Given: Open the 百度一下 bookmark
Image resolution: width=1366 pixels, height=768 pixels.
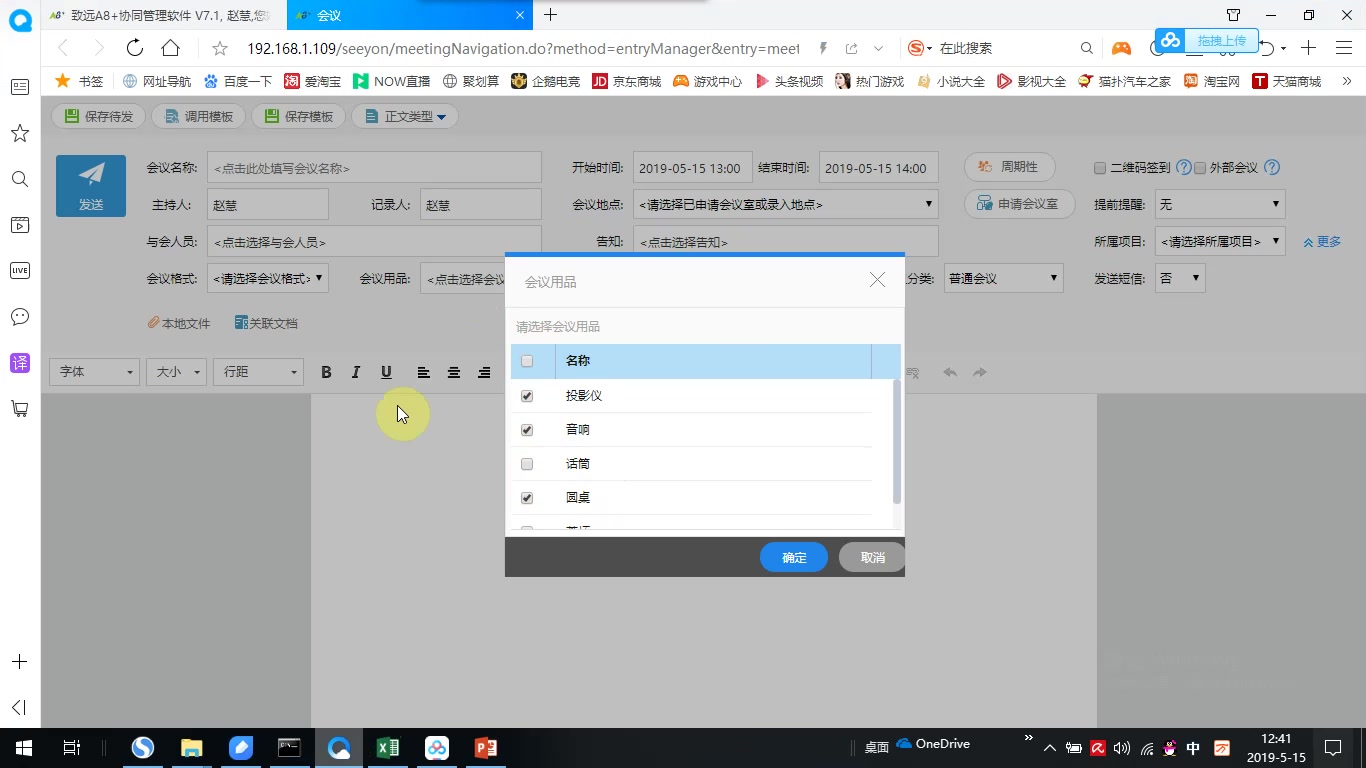Looking at the screenshot, I should 237,81.
